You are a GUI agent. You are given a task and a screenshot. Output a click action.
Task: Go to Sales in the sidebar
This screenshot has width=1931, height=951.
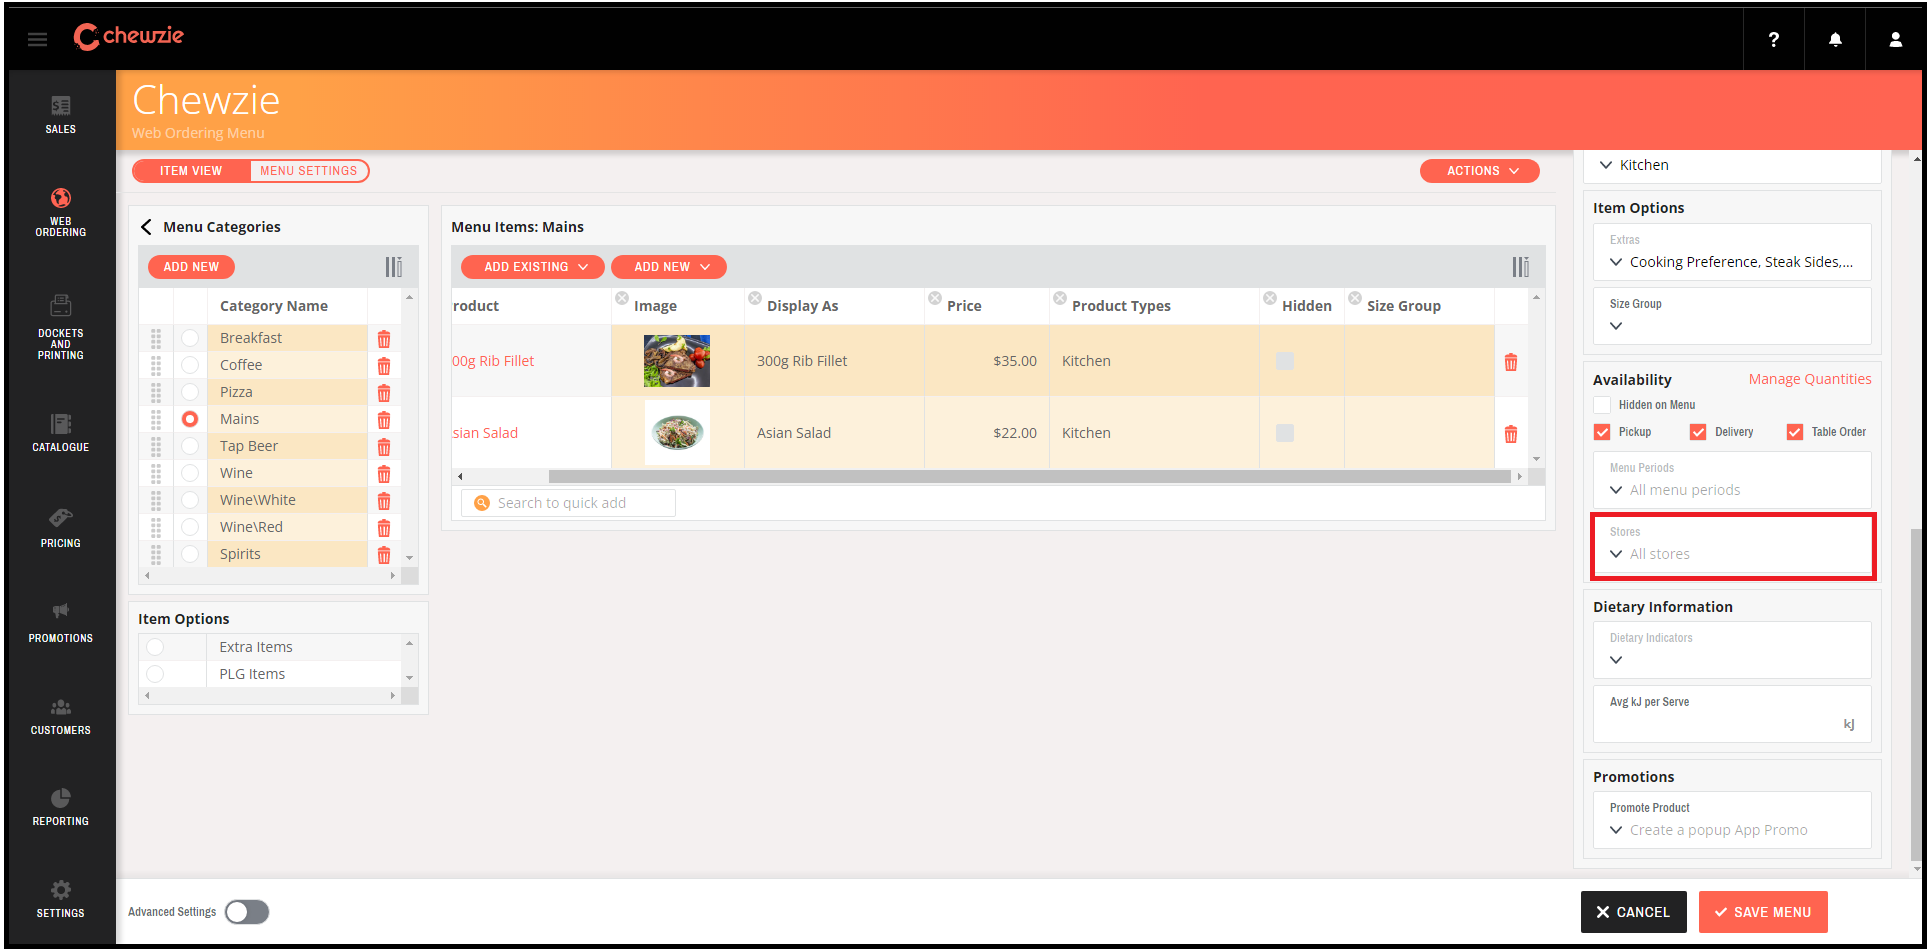tap(61, 115)
